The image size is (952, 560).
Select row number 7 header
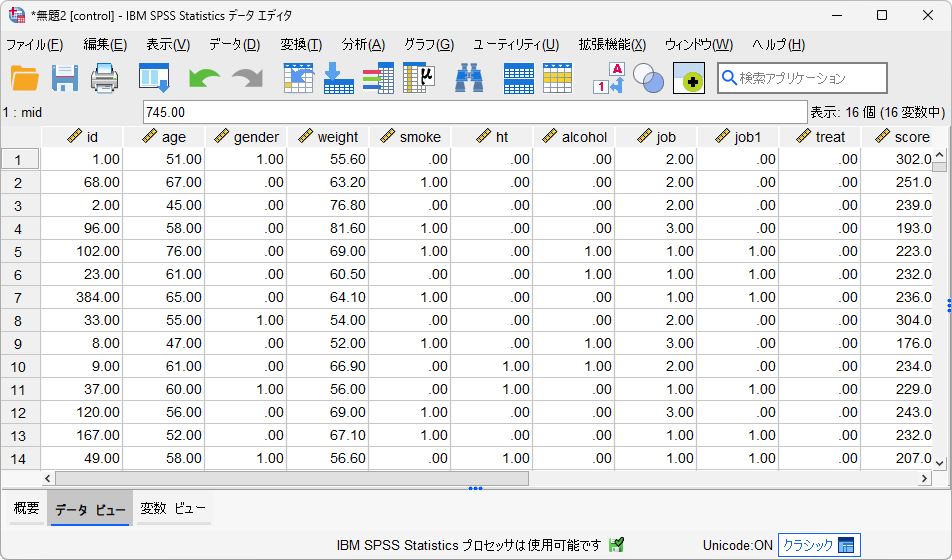pyautogui.click(x=20, y=298)
